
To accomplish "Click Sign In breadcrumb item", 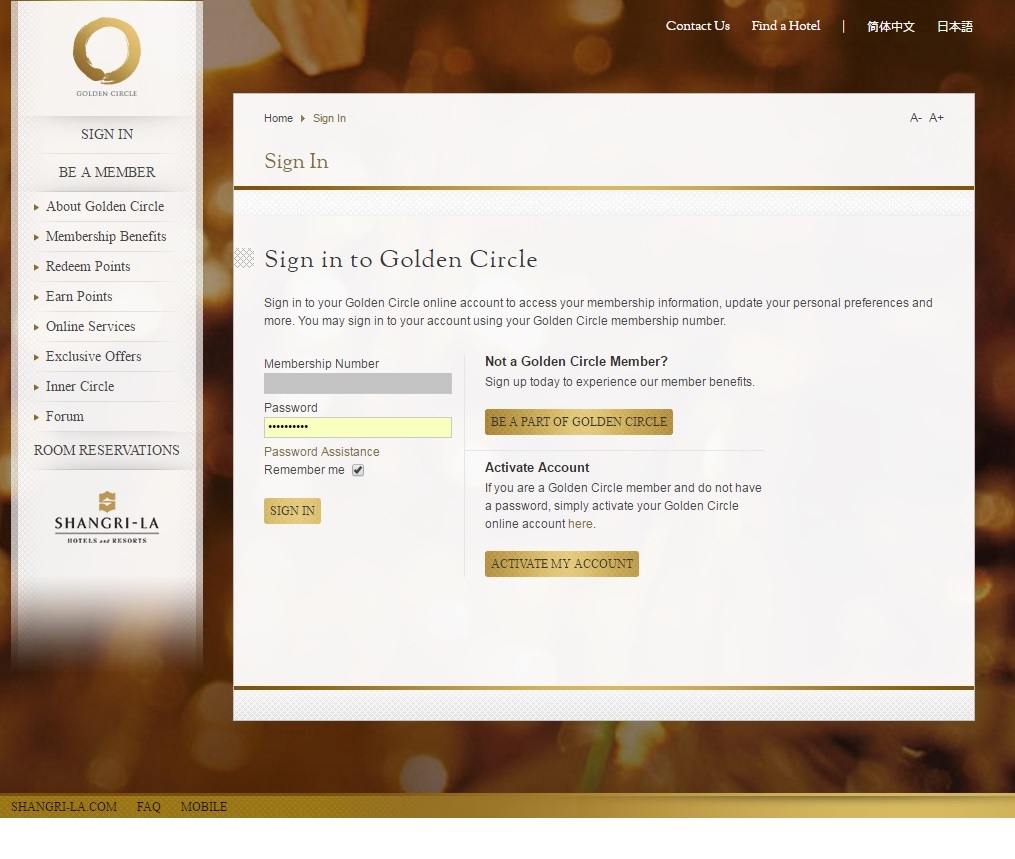I will 329,118.
